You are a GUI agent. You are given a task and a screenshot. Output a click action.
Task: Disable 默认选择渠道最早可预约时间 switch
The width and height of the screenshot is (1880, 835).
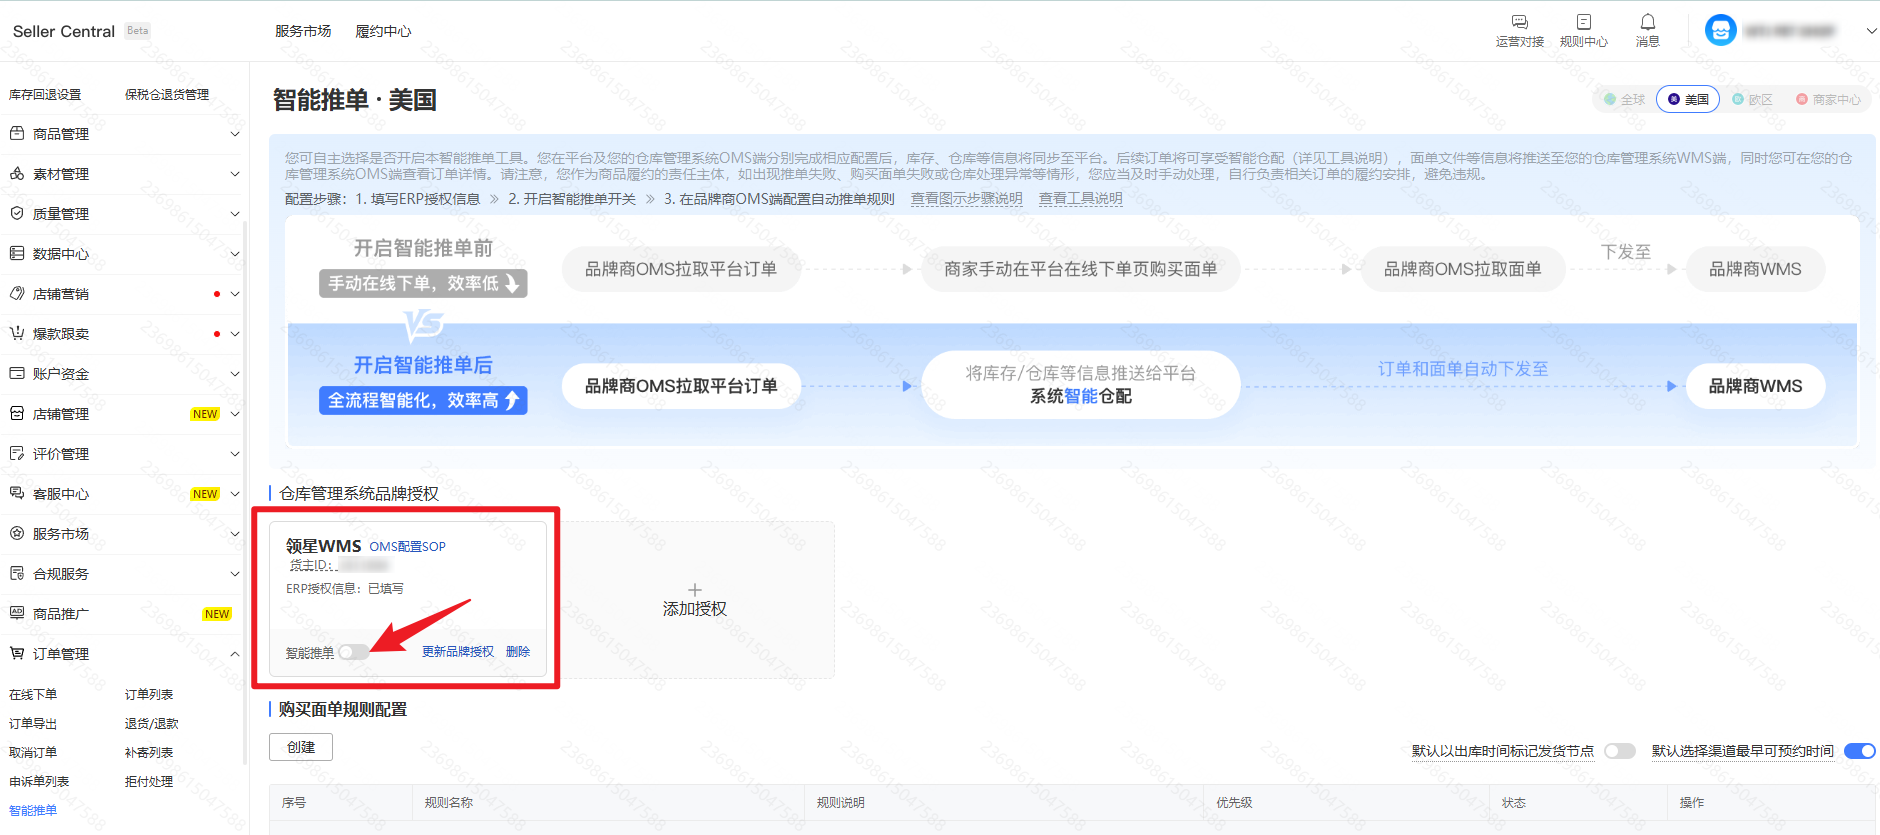coord(1860,751)
